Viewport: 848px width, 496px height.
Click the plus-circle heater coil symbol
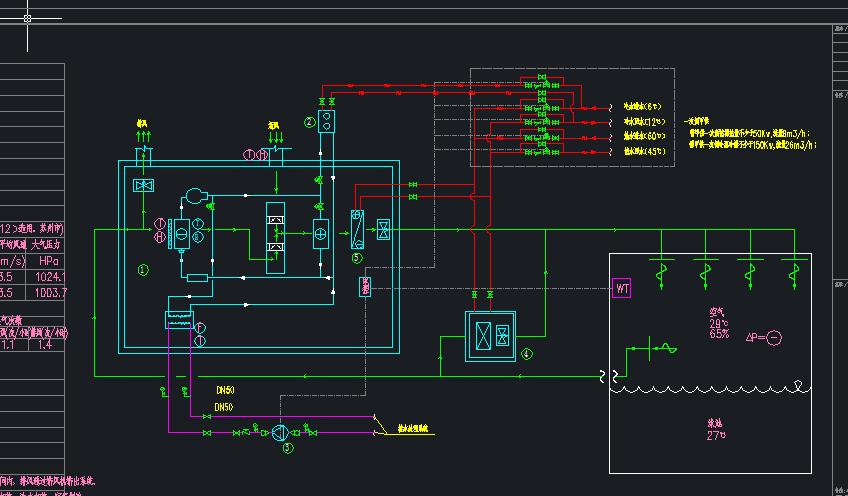(321, 234)
